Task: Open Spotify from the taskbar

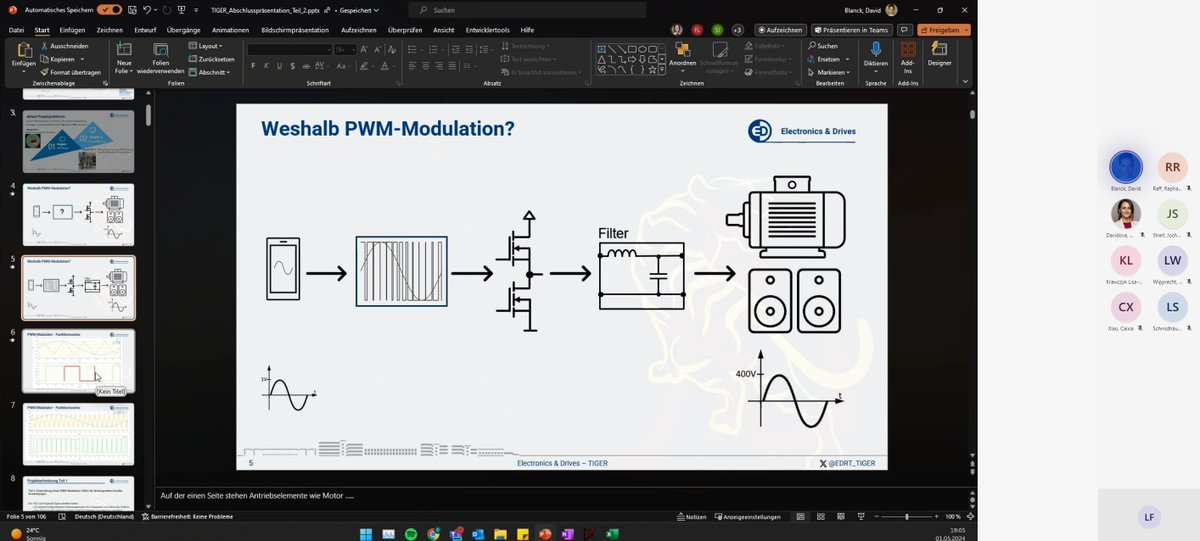Action: click(411, 534)
